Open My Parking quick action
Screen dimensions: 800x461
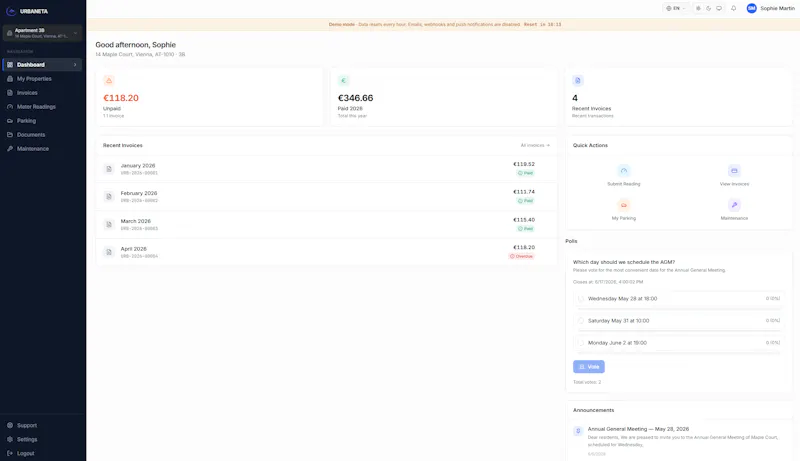pos(623,210)
